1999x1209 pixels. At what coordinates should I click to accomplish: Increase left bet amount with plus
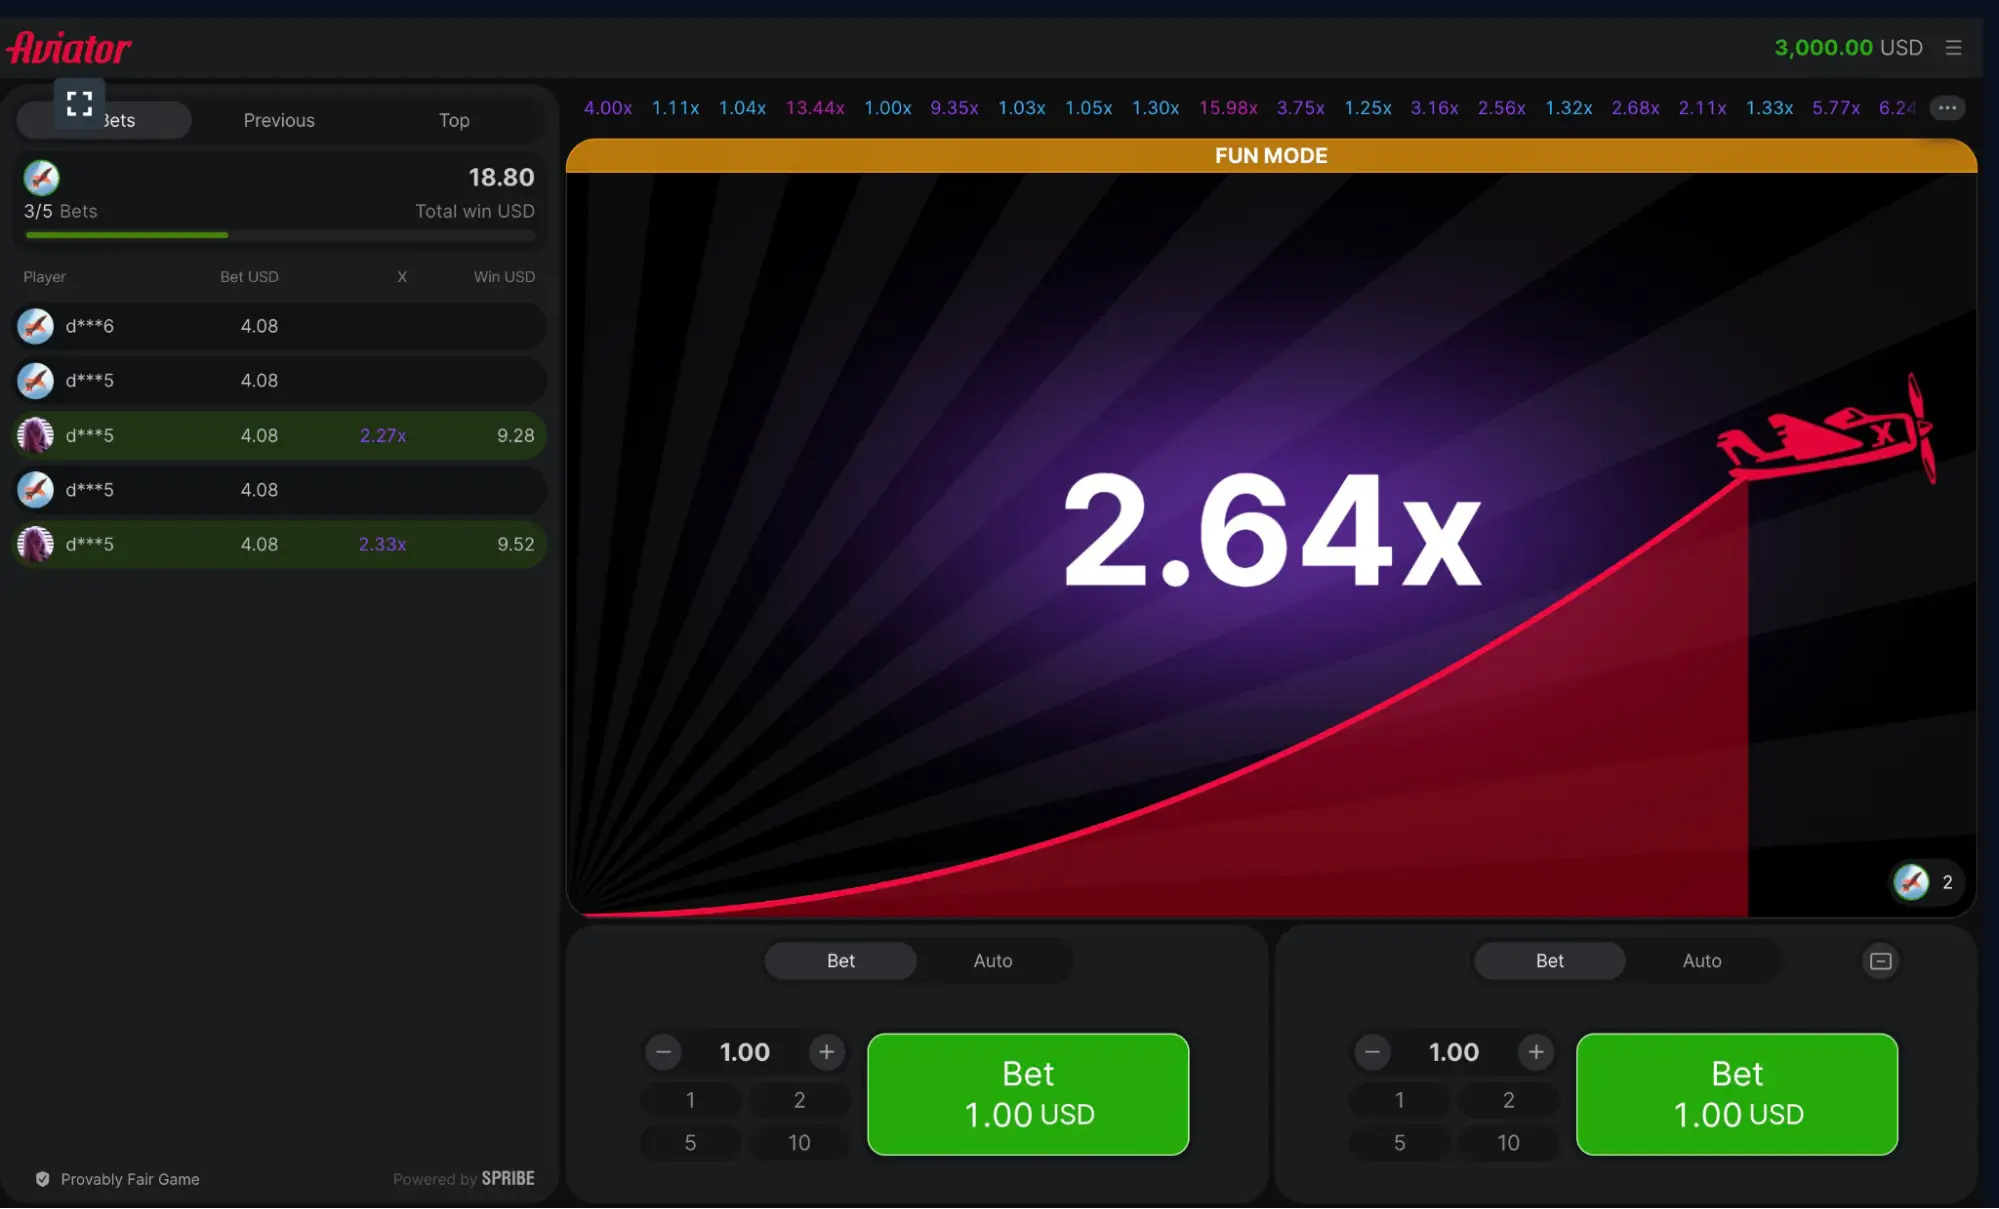tap(826, 1052)
